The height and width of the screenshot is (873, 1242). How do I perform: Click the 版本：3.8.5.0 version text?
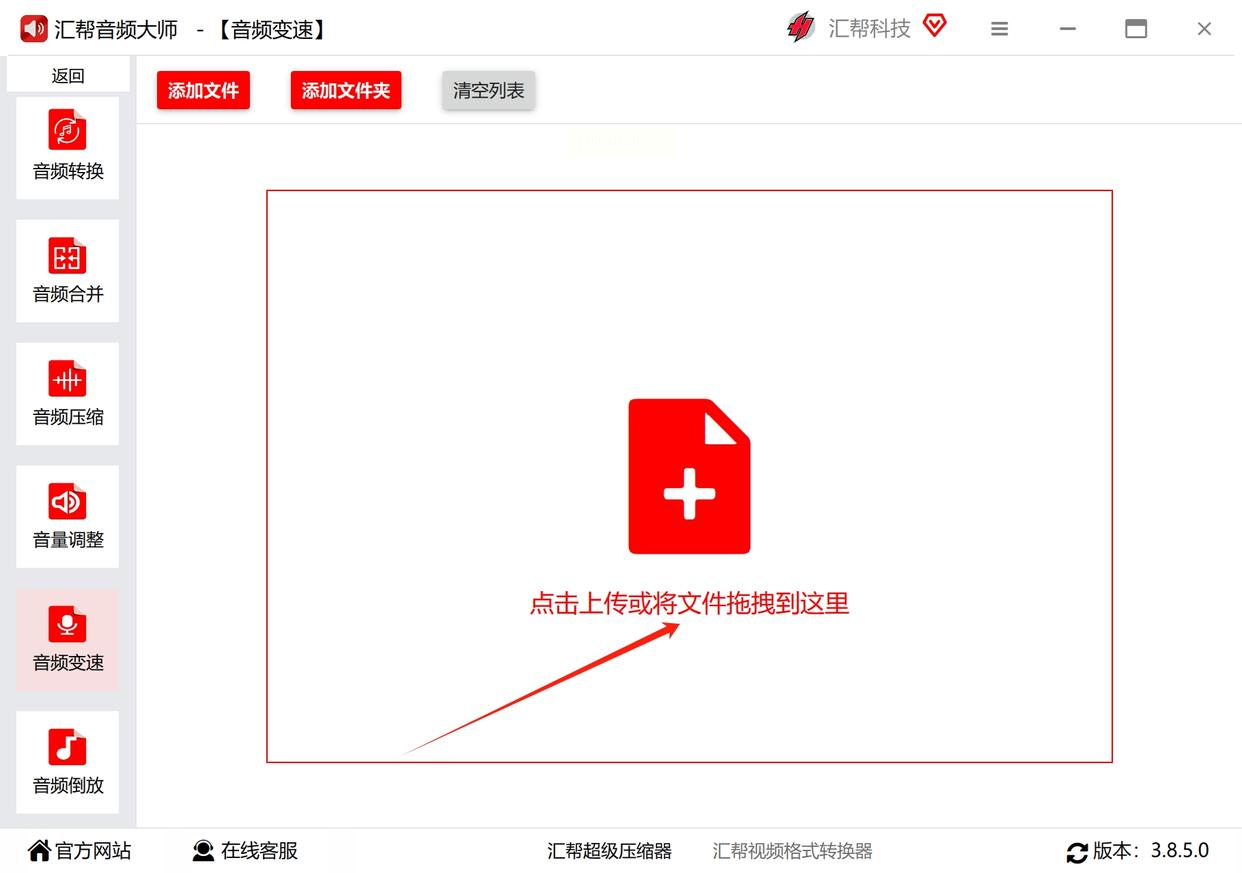tap(1151, 851)
